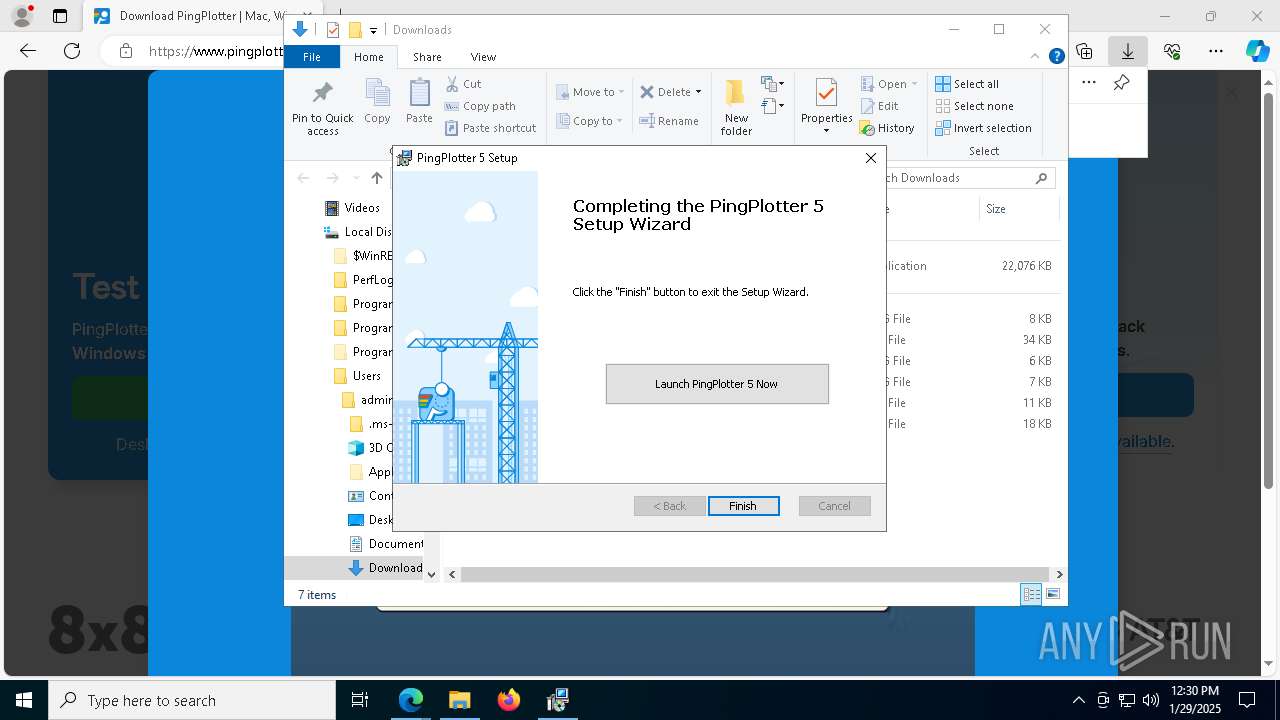Pin the Edge downloads panel
The image size is (1280, 720).
click(1122, 83)
